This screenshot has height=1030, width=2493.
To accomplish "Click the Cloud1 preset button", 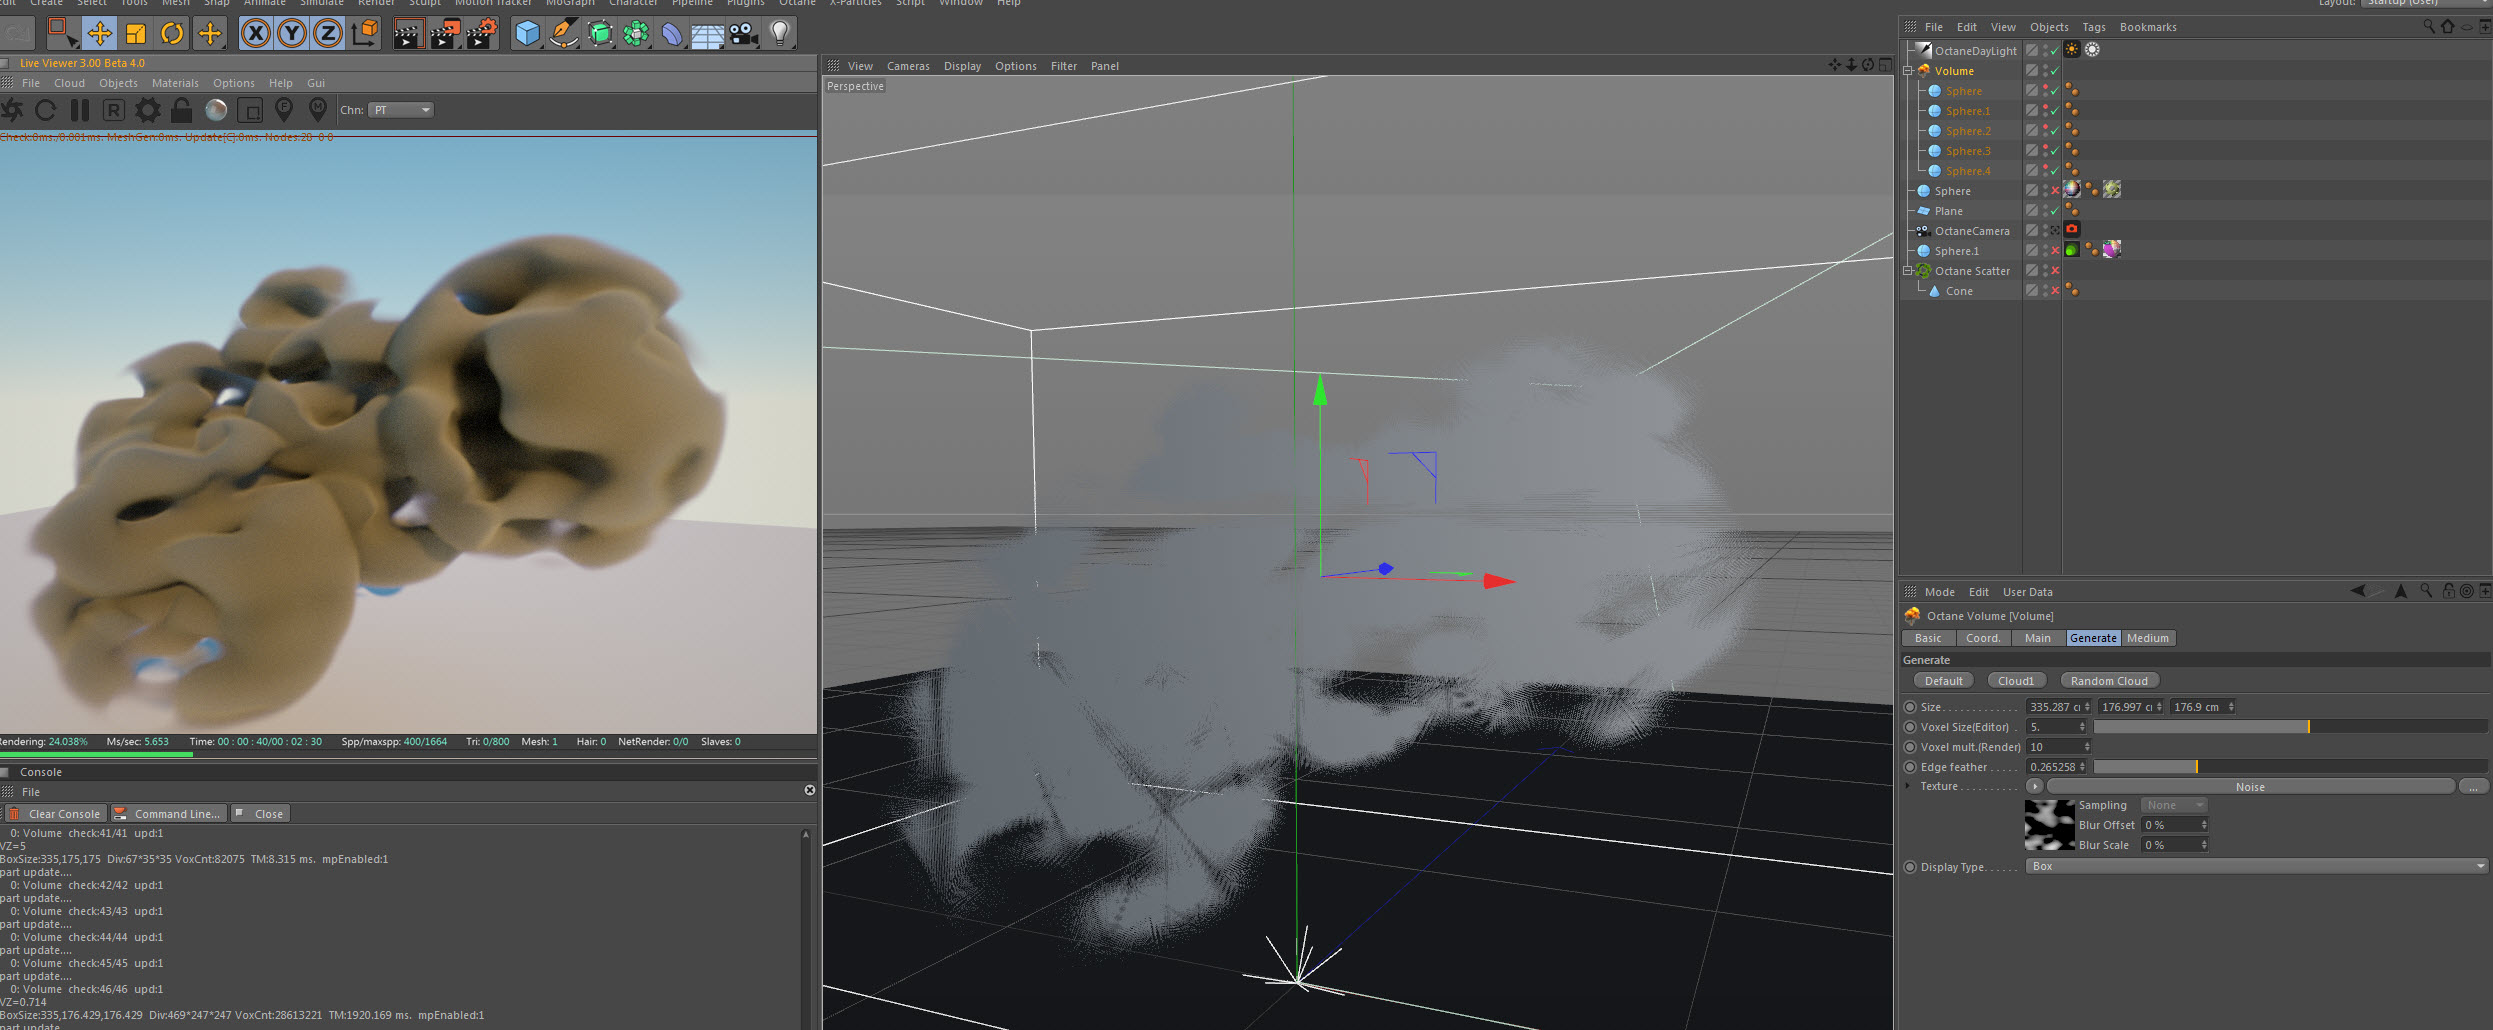I will coord(2015,681).
